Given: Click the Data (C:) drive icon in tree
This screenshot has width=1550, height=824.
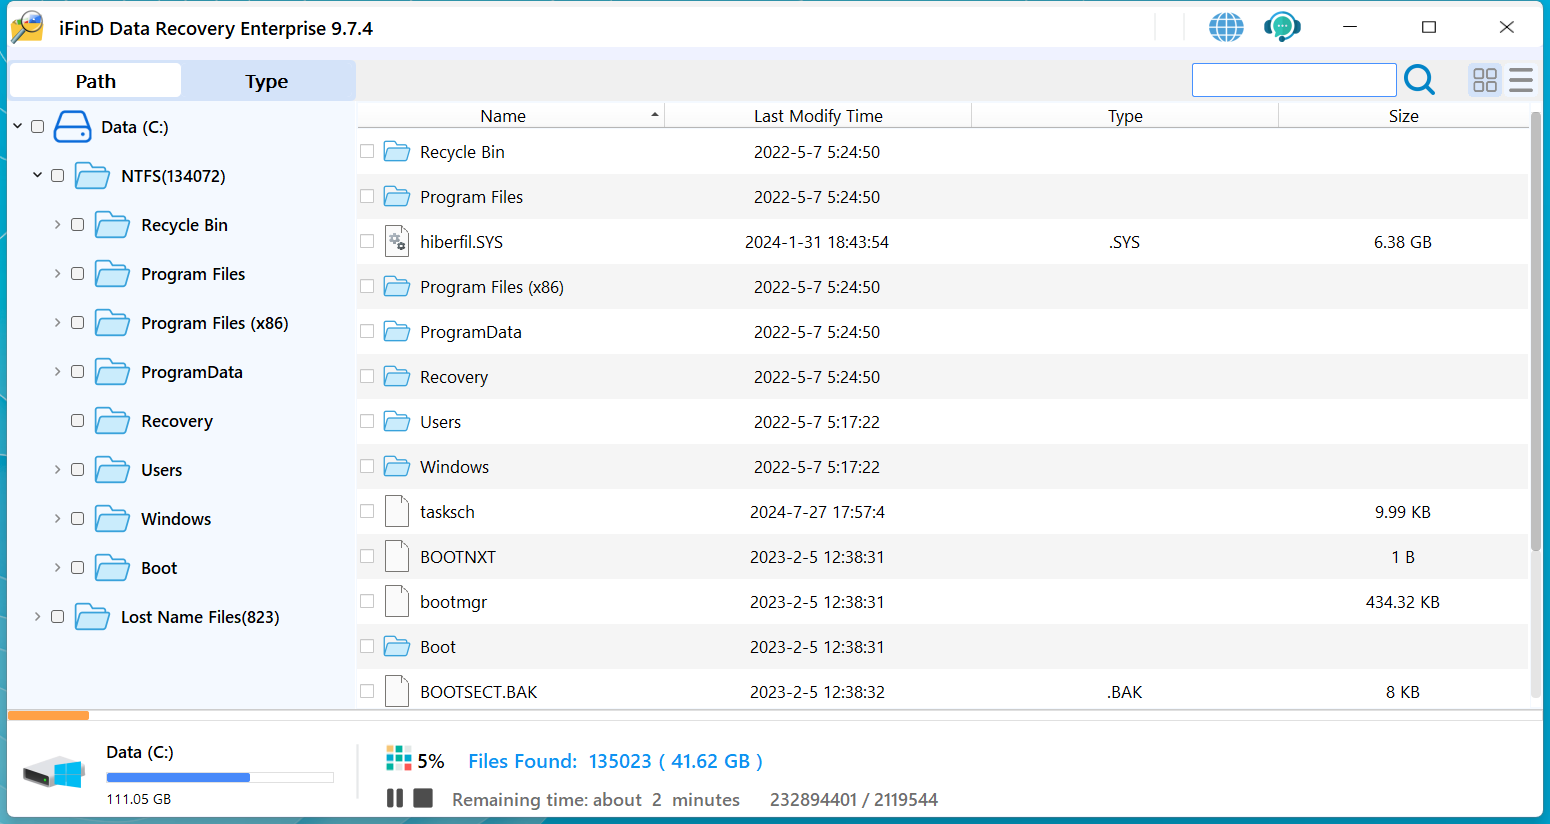Looking at the screenshot, I should [x=72, y=127].
